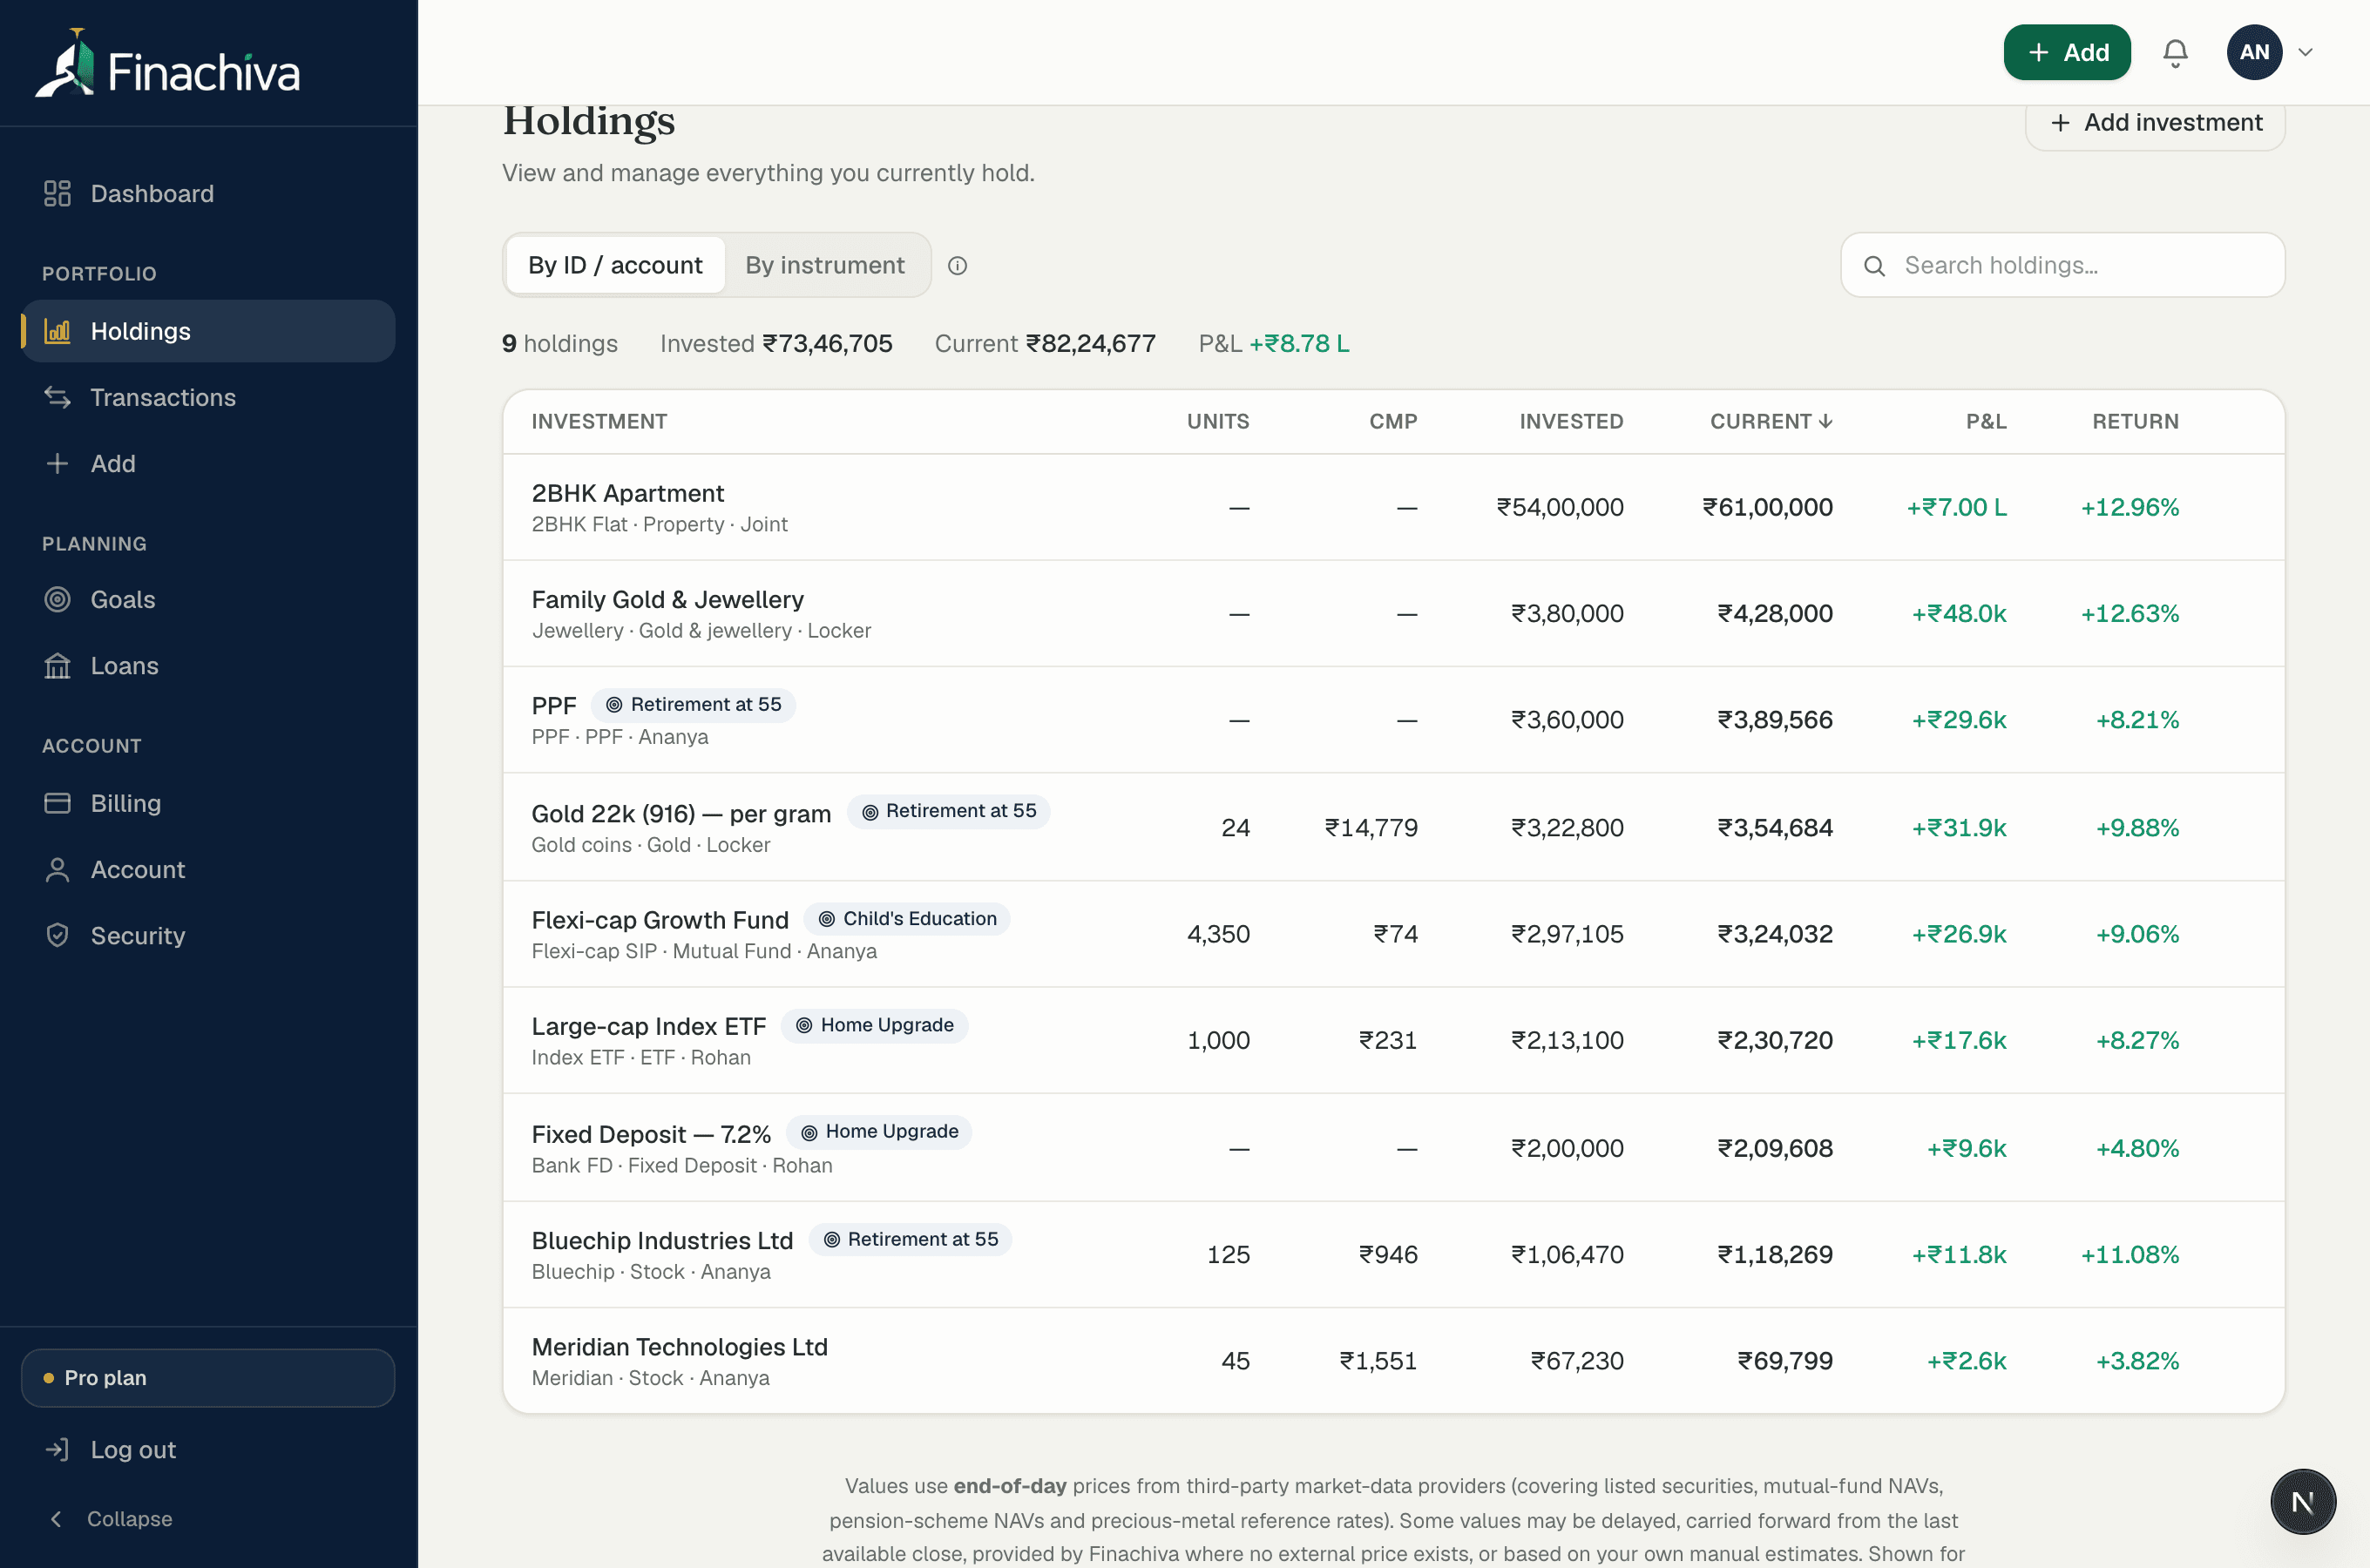Open the Account page

208,869
